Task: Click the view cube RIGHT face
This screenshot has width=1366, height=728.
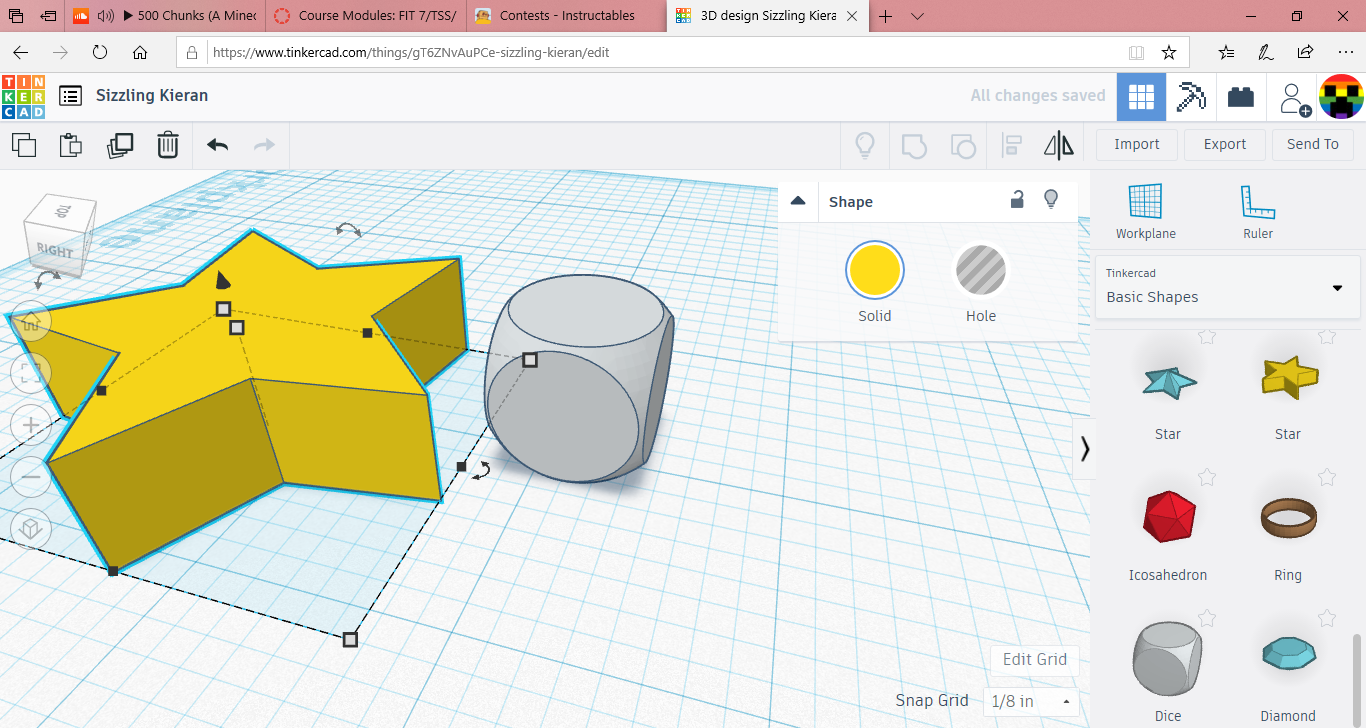Action: pyautogui.click(x=55, y=250)
